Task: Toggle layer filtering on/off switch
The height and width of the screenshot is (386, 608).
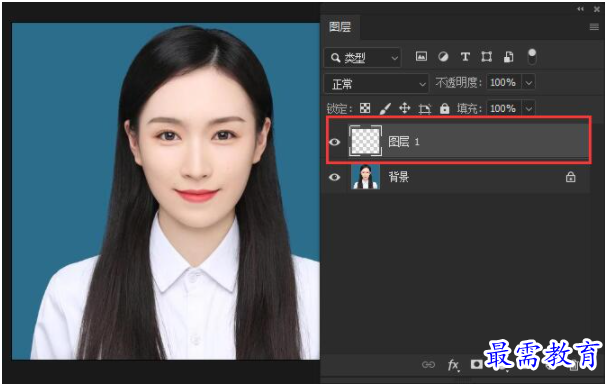Action: click(x=532, y=56)
